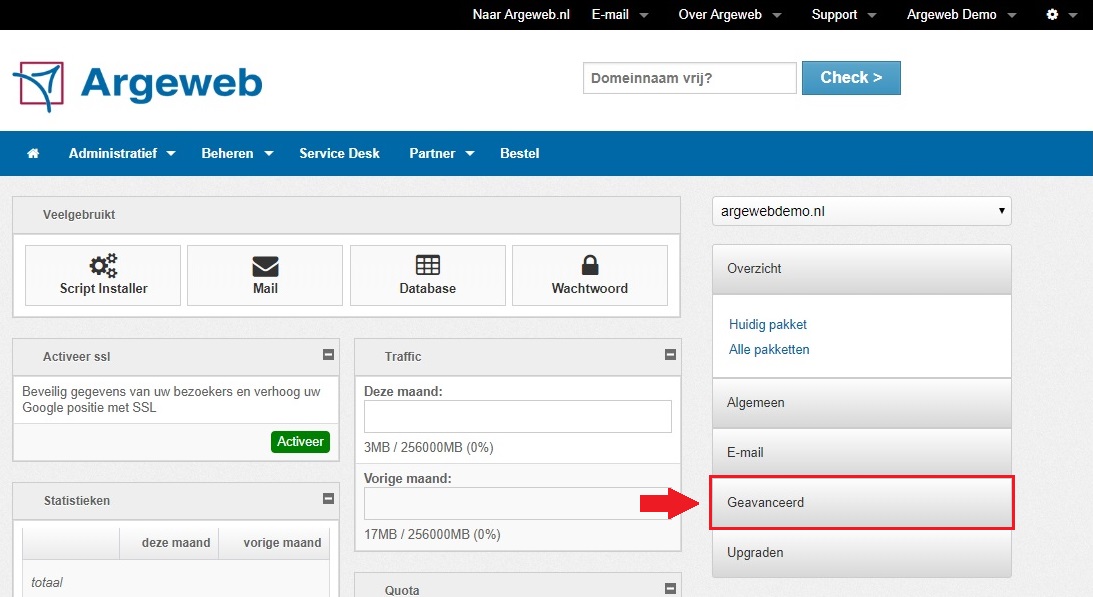The width and height of the screenshot is (1093, 597).
Task: Open the Huidig pakket link
Action: [767, 324]
